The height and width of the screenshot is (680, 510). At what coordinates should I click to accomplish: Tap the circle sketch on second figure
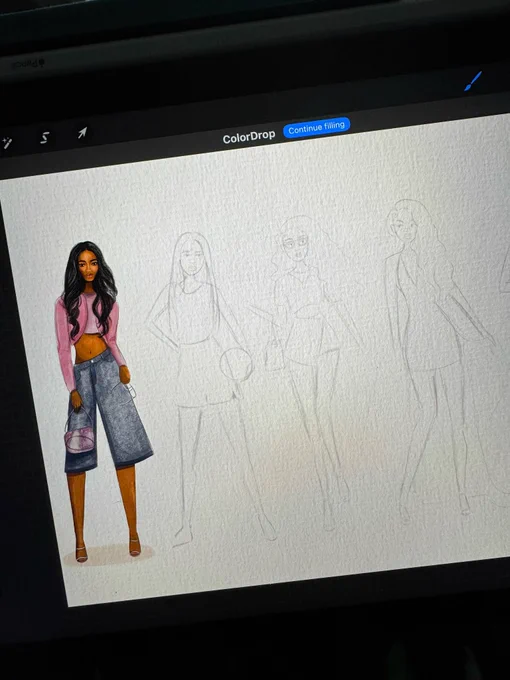tap(236, 366)
